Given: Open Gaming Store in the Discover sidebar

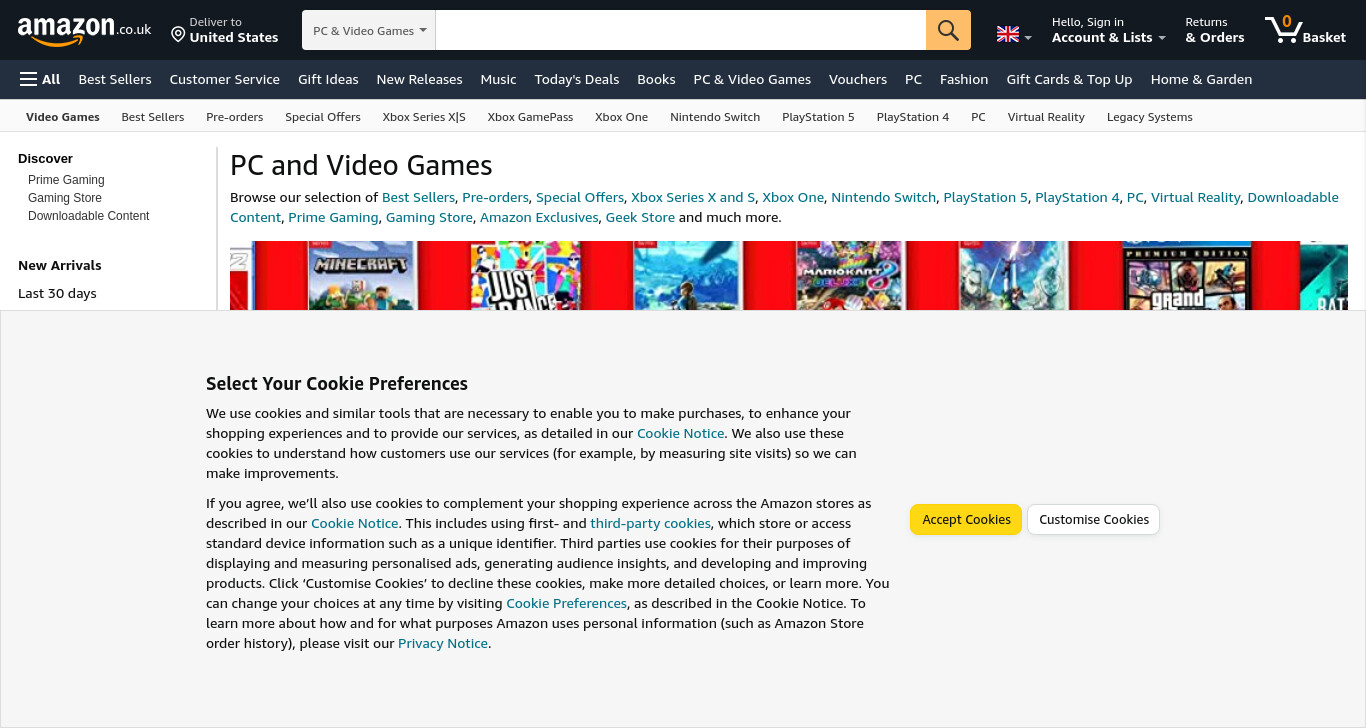Looking at the screenshot, I should coord(65,198).
